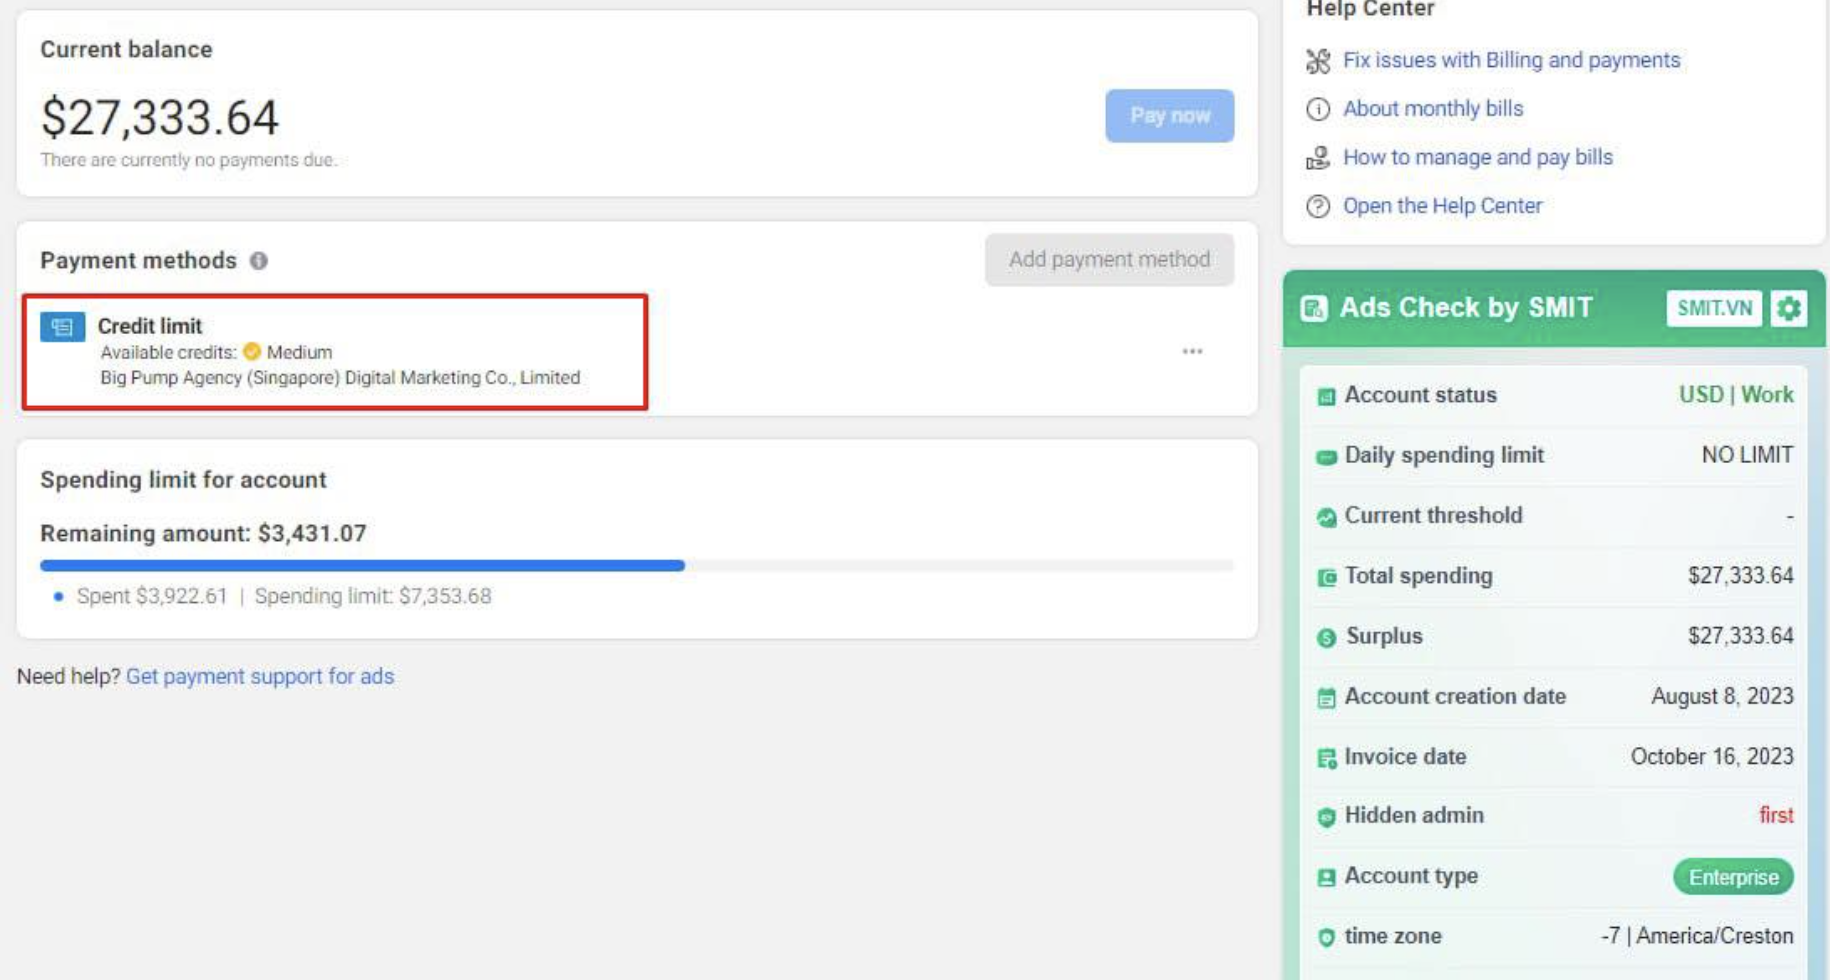Click the -7 | America/Creston time zone value
This screenshot has height=980, width=1830.
pyautogui.click(x=1697, y=936)
